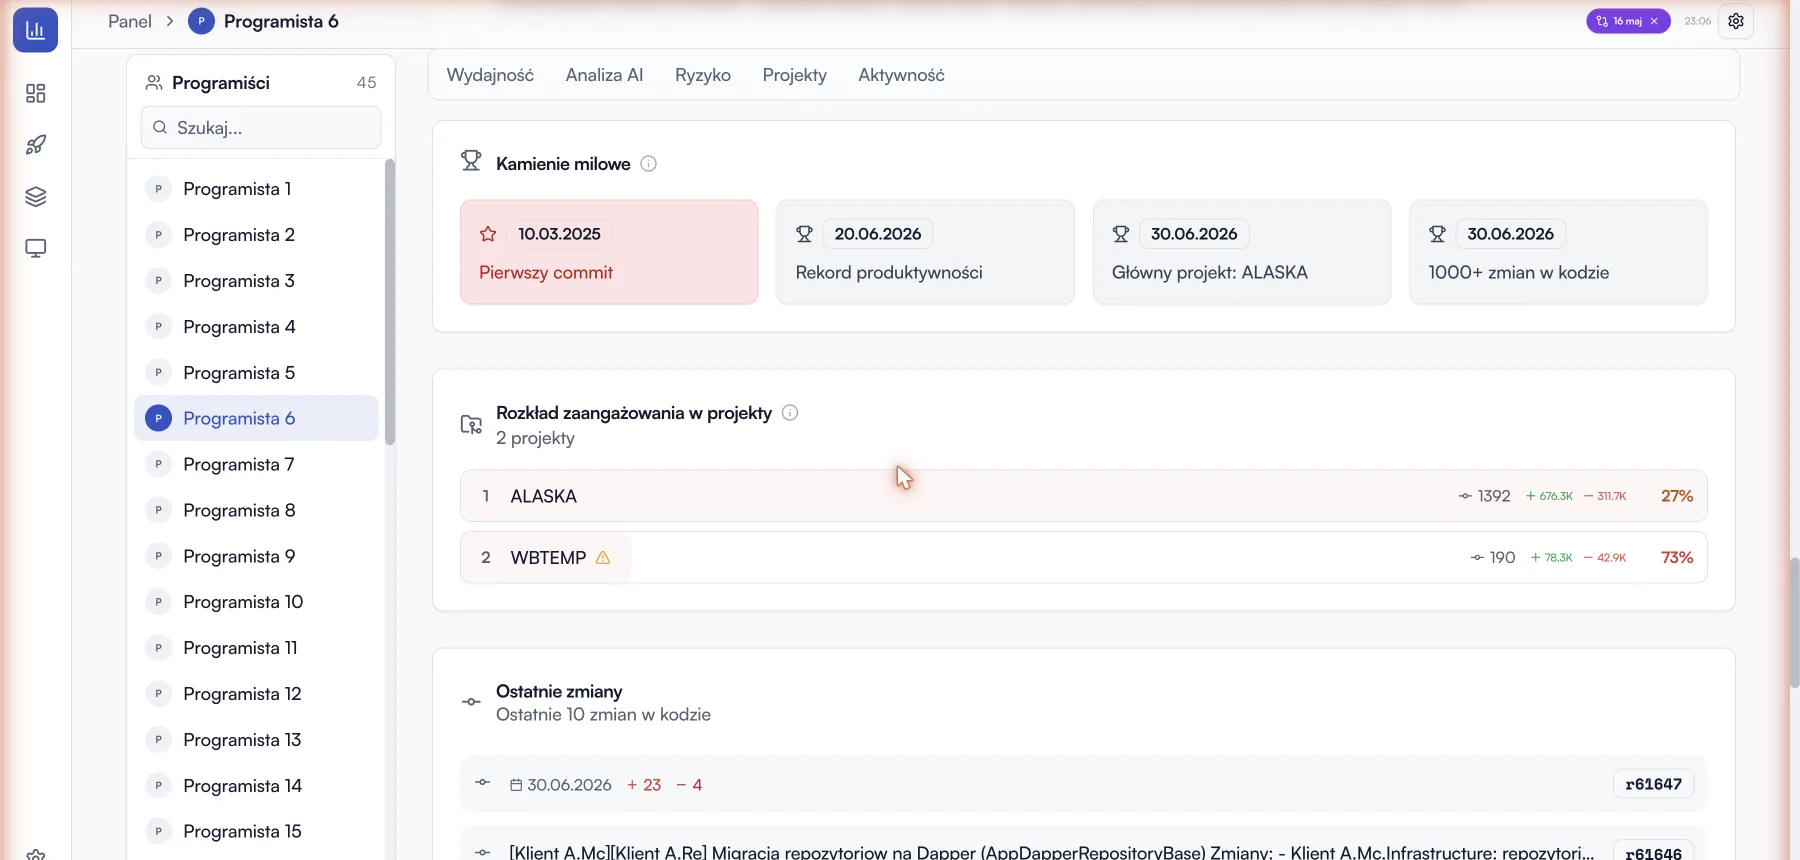Select Programista 15 in the list
This screenshot has height=860, width=1800.
[257, 831]
